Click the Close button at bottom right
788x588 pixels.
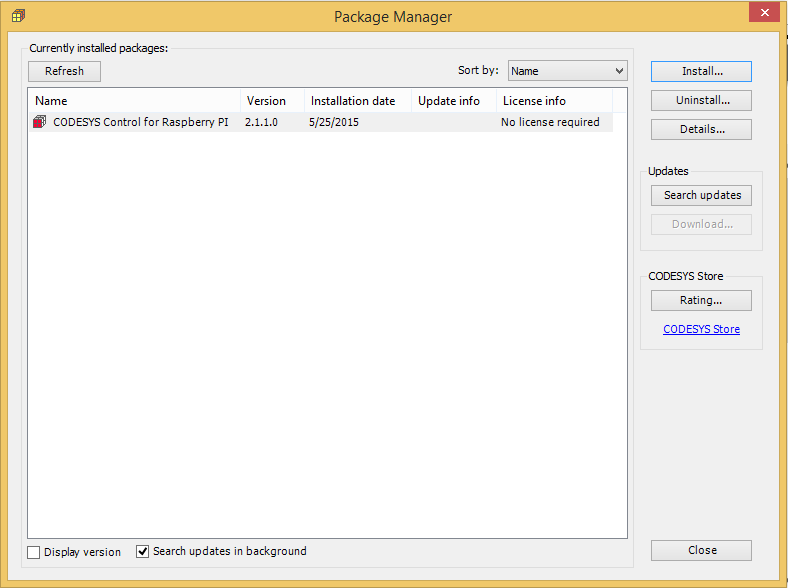click(702, 550)
